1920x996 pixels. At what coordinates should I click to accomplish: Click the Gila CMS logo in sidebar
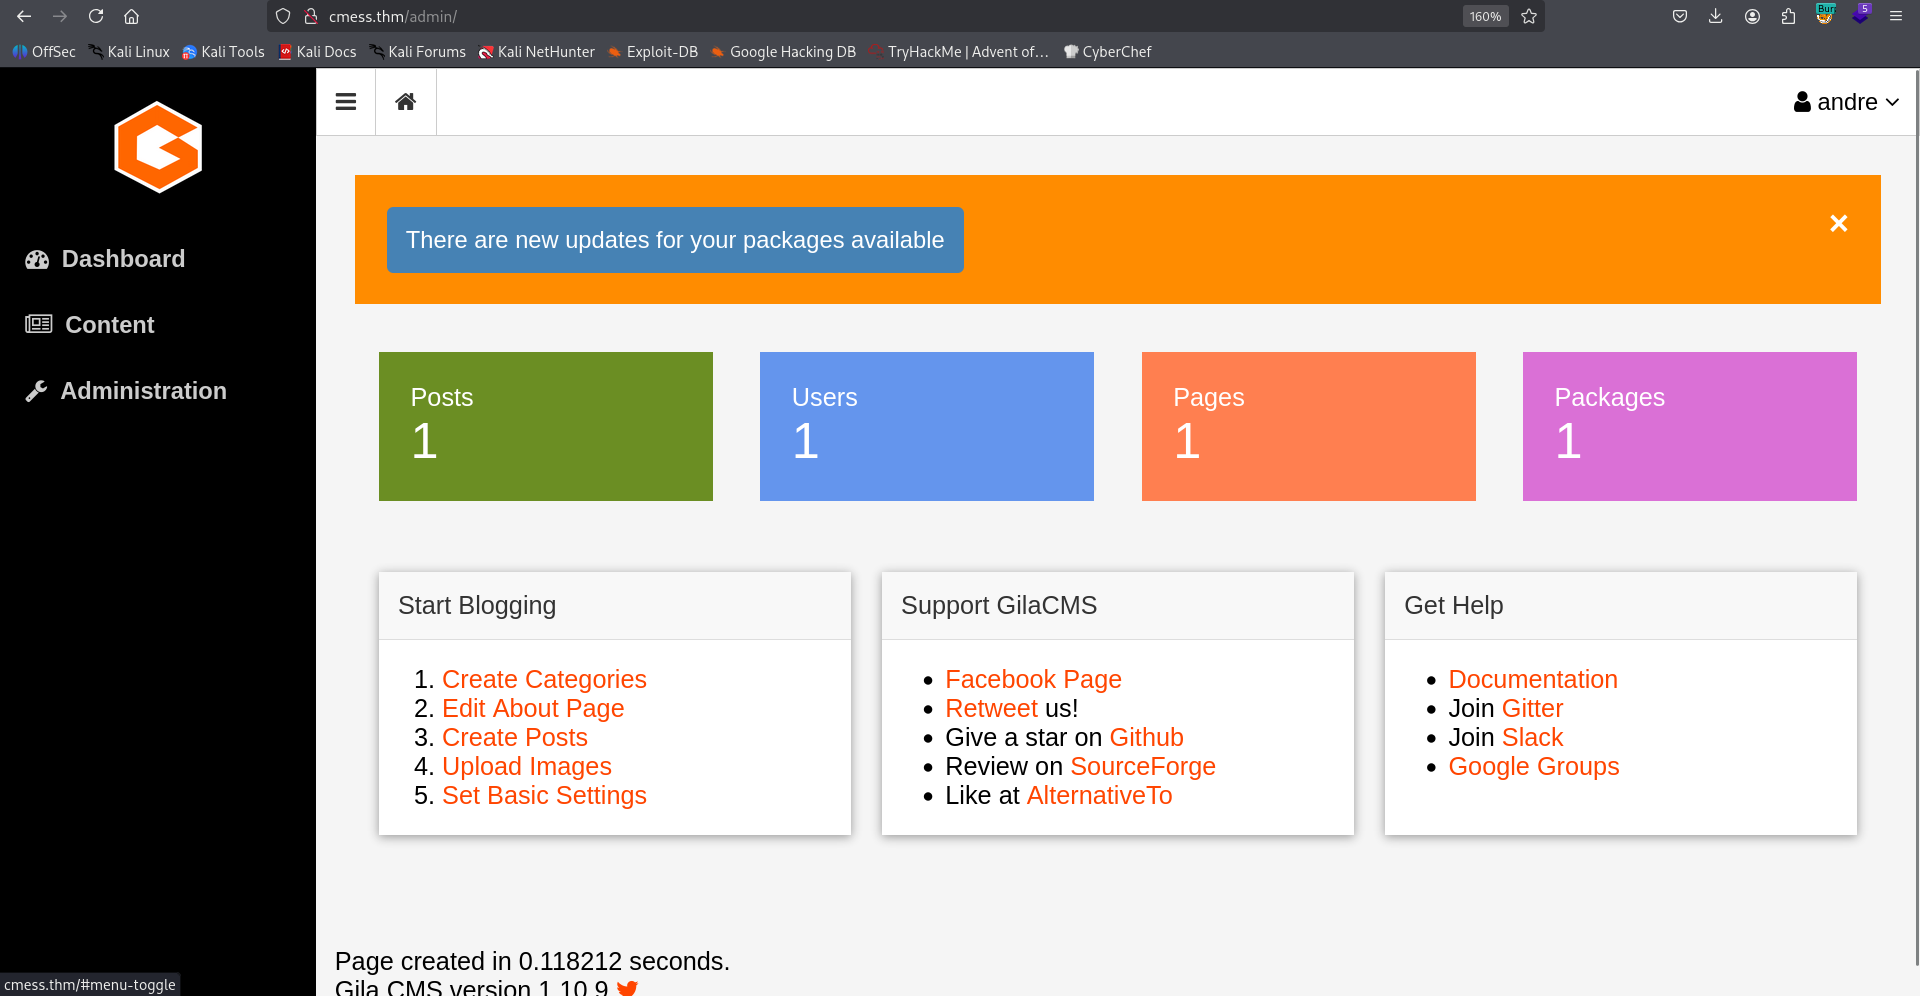pyautogui.click(x=158, y=148)
